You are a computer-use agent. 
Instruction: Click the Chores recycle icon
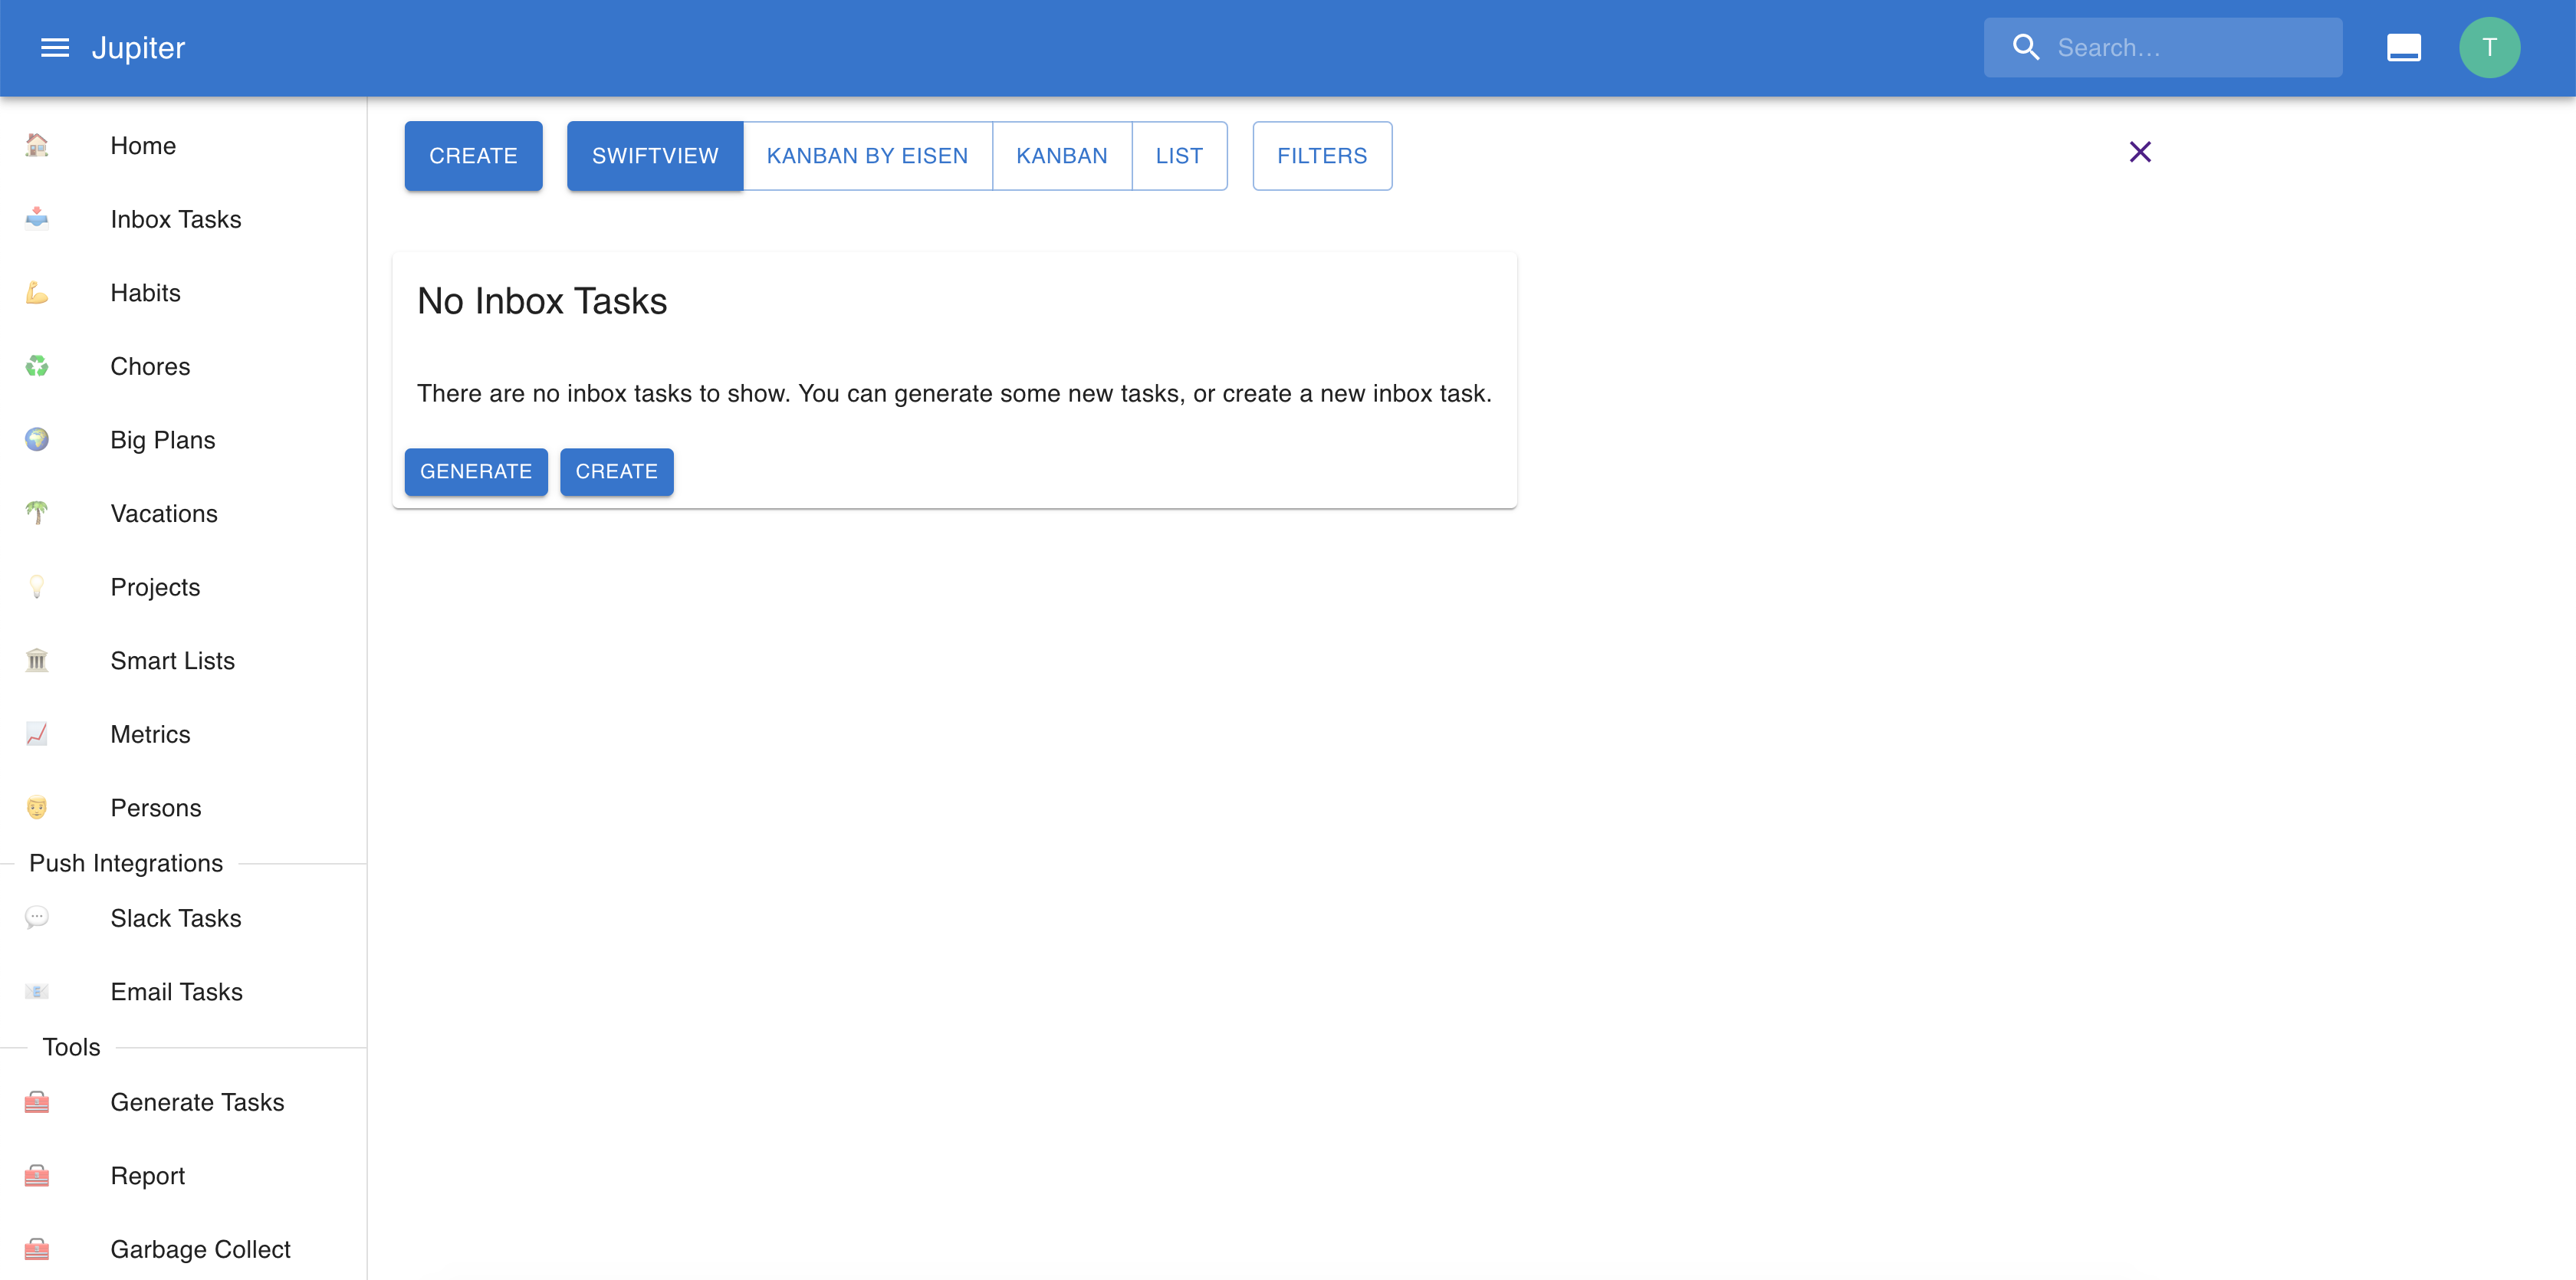pyautogui.click(x=37, y=367)
